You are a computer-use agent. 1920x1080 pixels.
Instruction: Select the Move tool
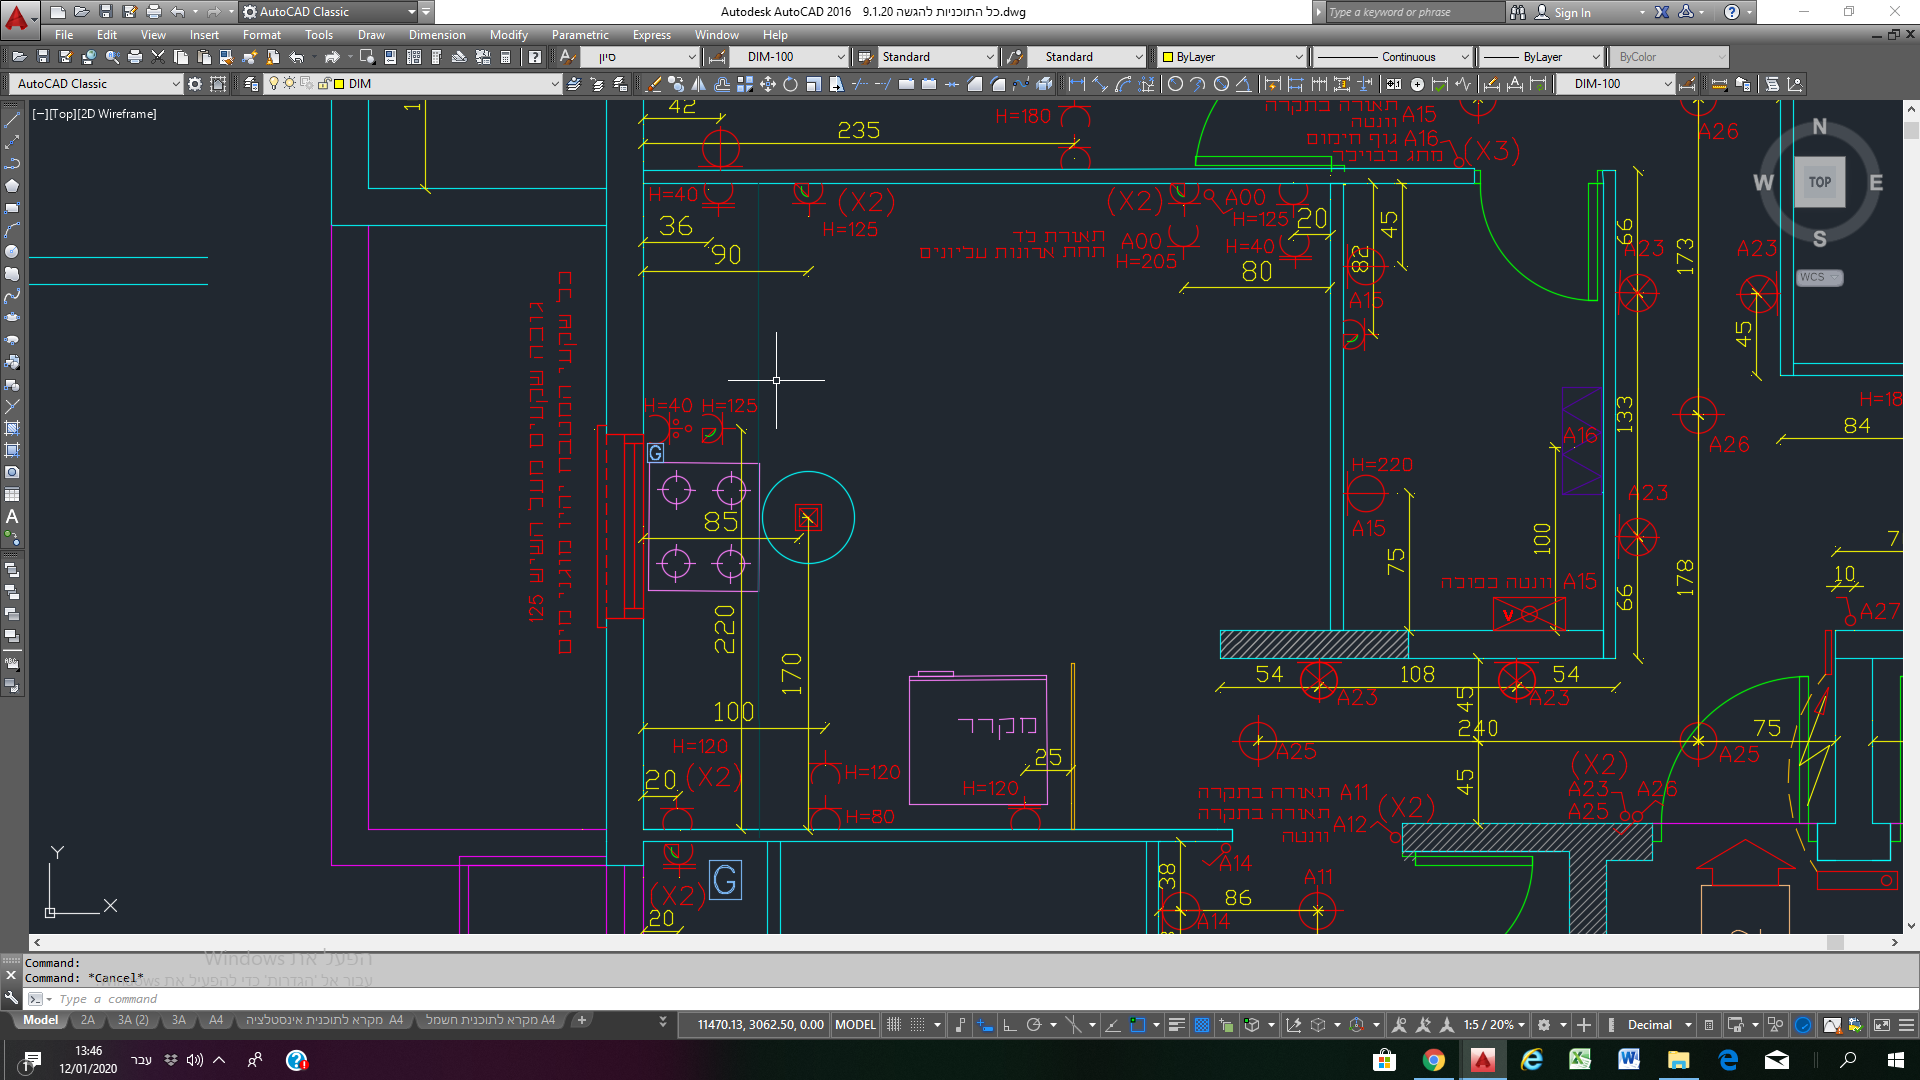[768, 84]
